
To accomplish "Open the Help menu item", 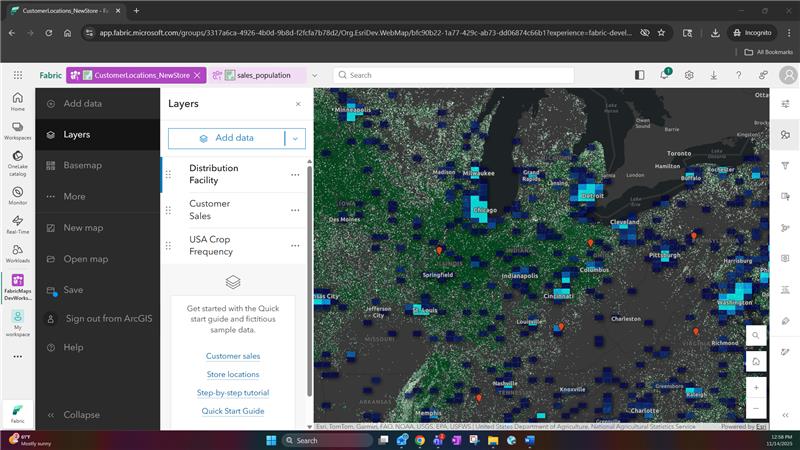I will coord(97,347).
